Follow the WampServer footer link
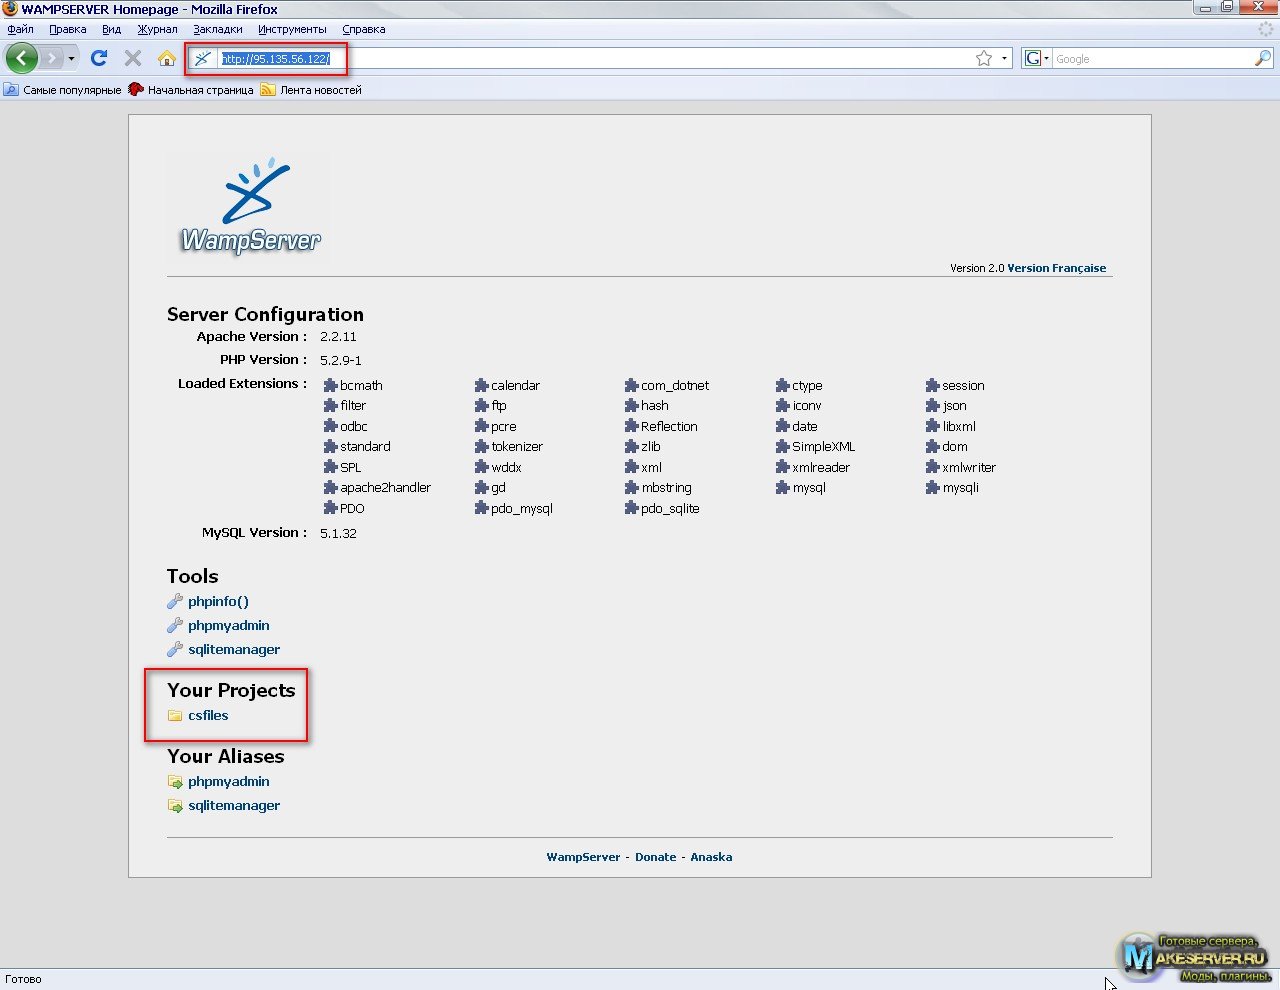 (583, 857)
